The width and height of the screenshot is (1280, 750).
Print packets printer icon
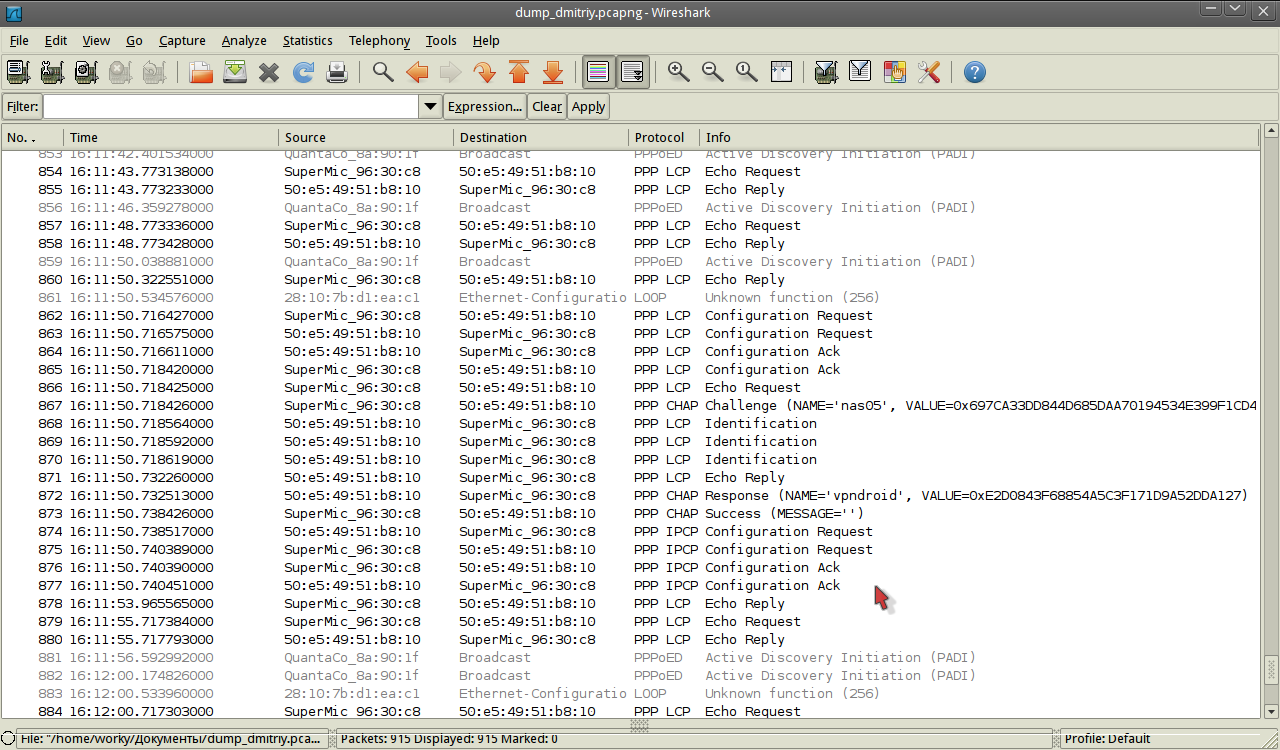[x=337, y=72]
